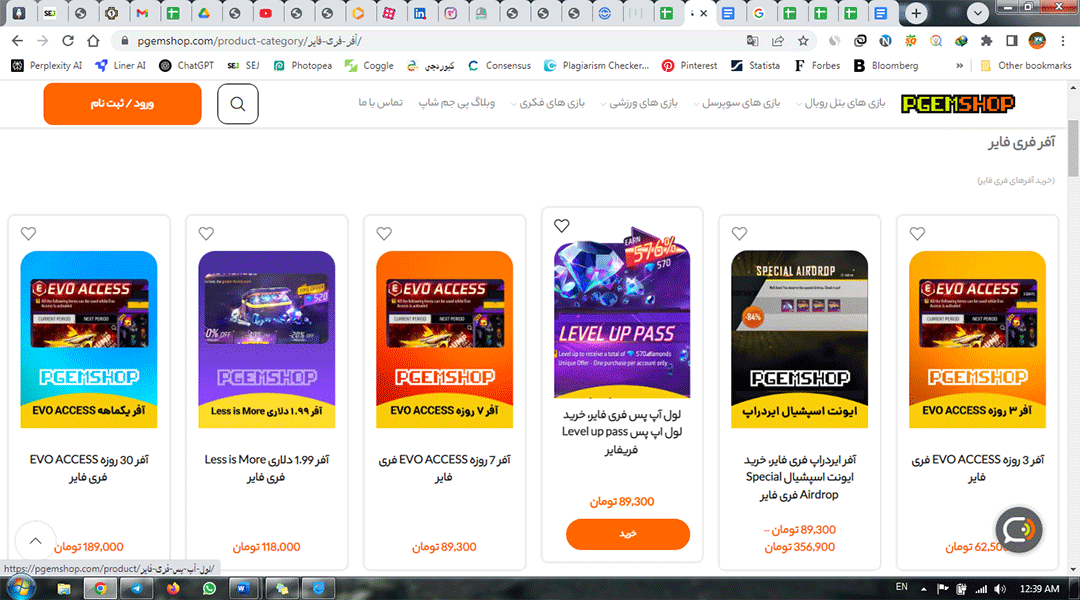Show hidden system tray icons arrow

923,588
